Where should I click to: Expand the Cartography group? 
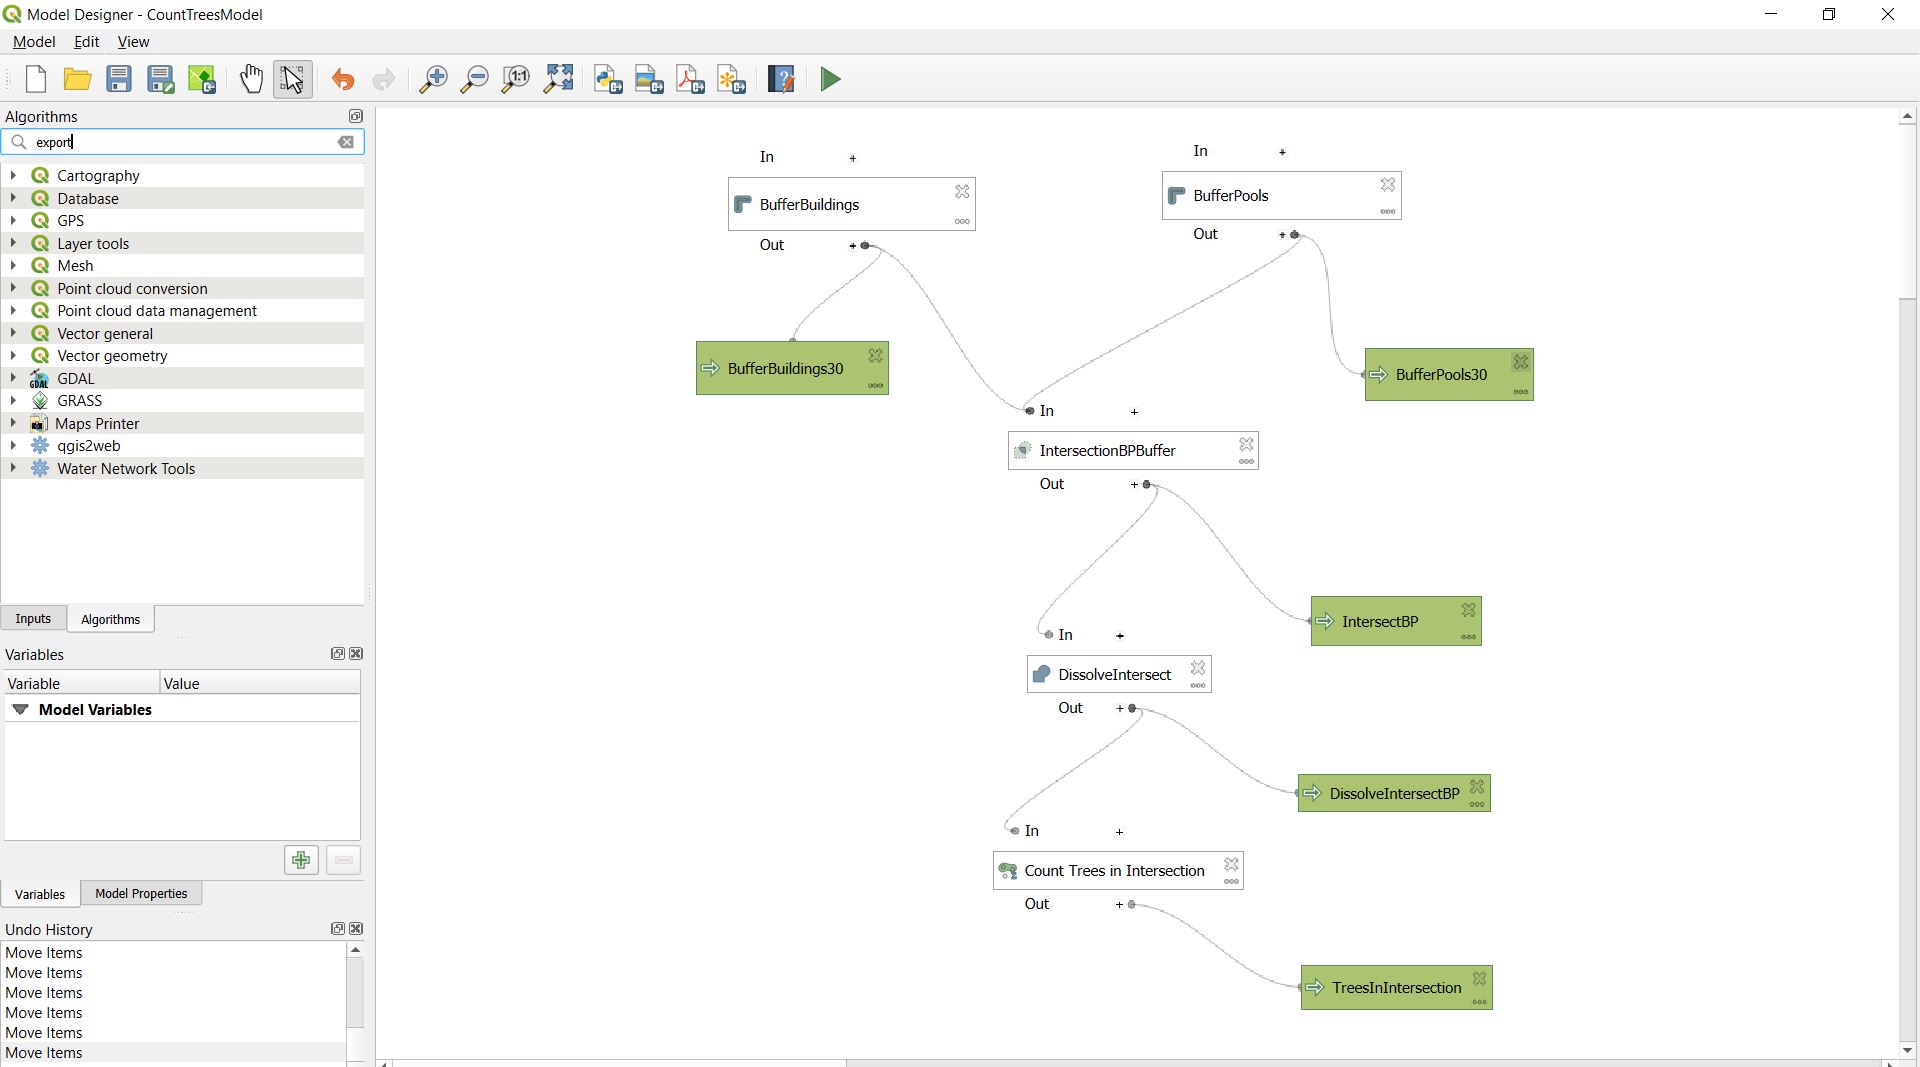[x=13, y=175]
